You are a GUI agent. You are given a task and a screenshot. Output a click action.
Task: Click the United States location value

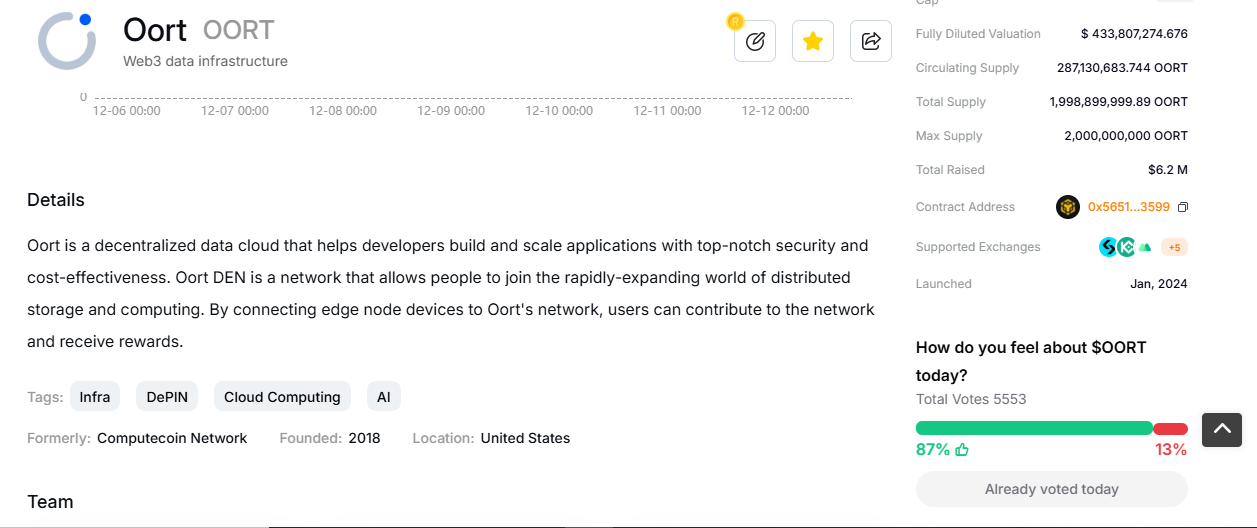[525, 438]
